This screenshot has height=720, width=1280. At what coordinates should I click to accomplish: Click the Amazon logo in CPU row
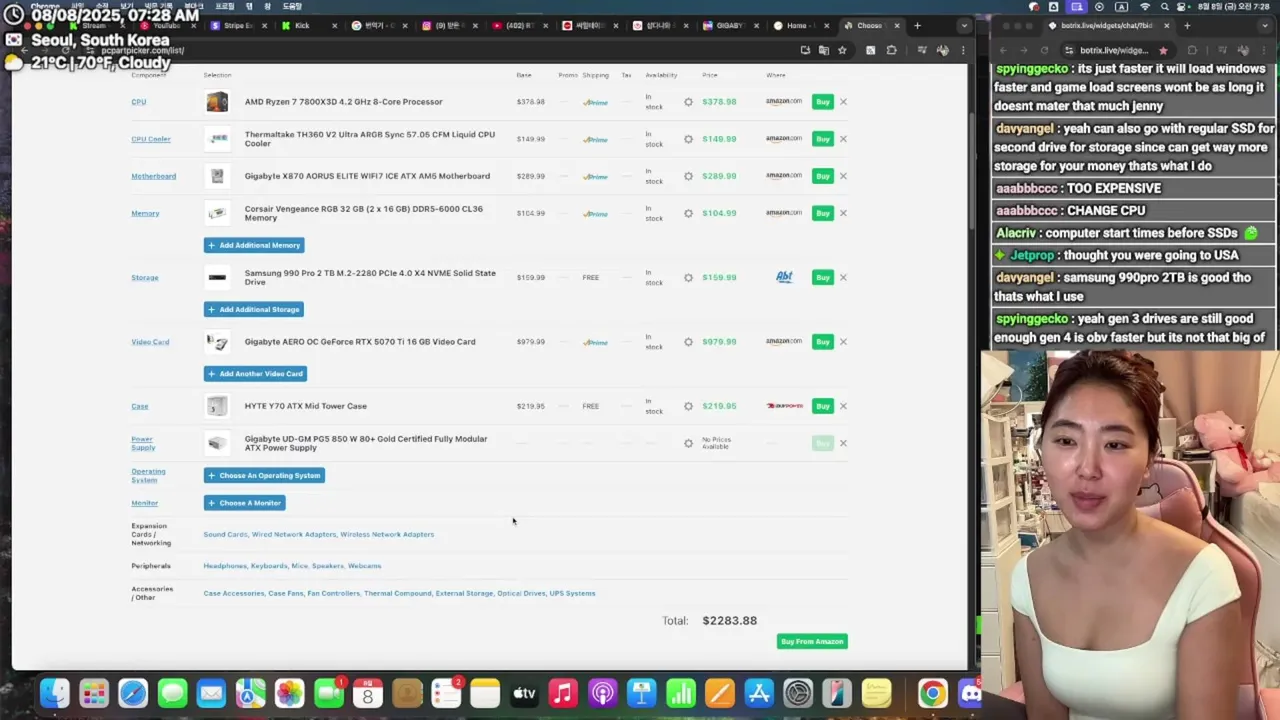[x=784, y=101]
